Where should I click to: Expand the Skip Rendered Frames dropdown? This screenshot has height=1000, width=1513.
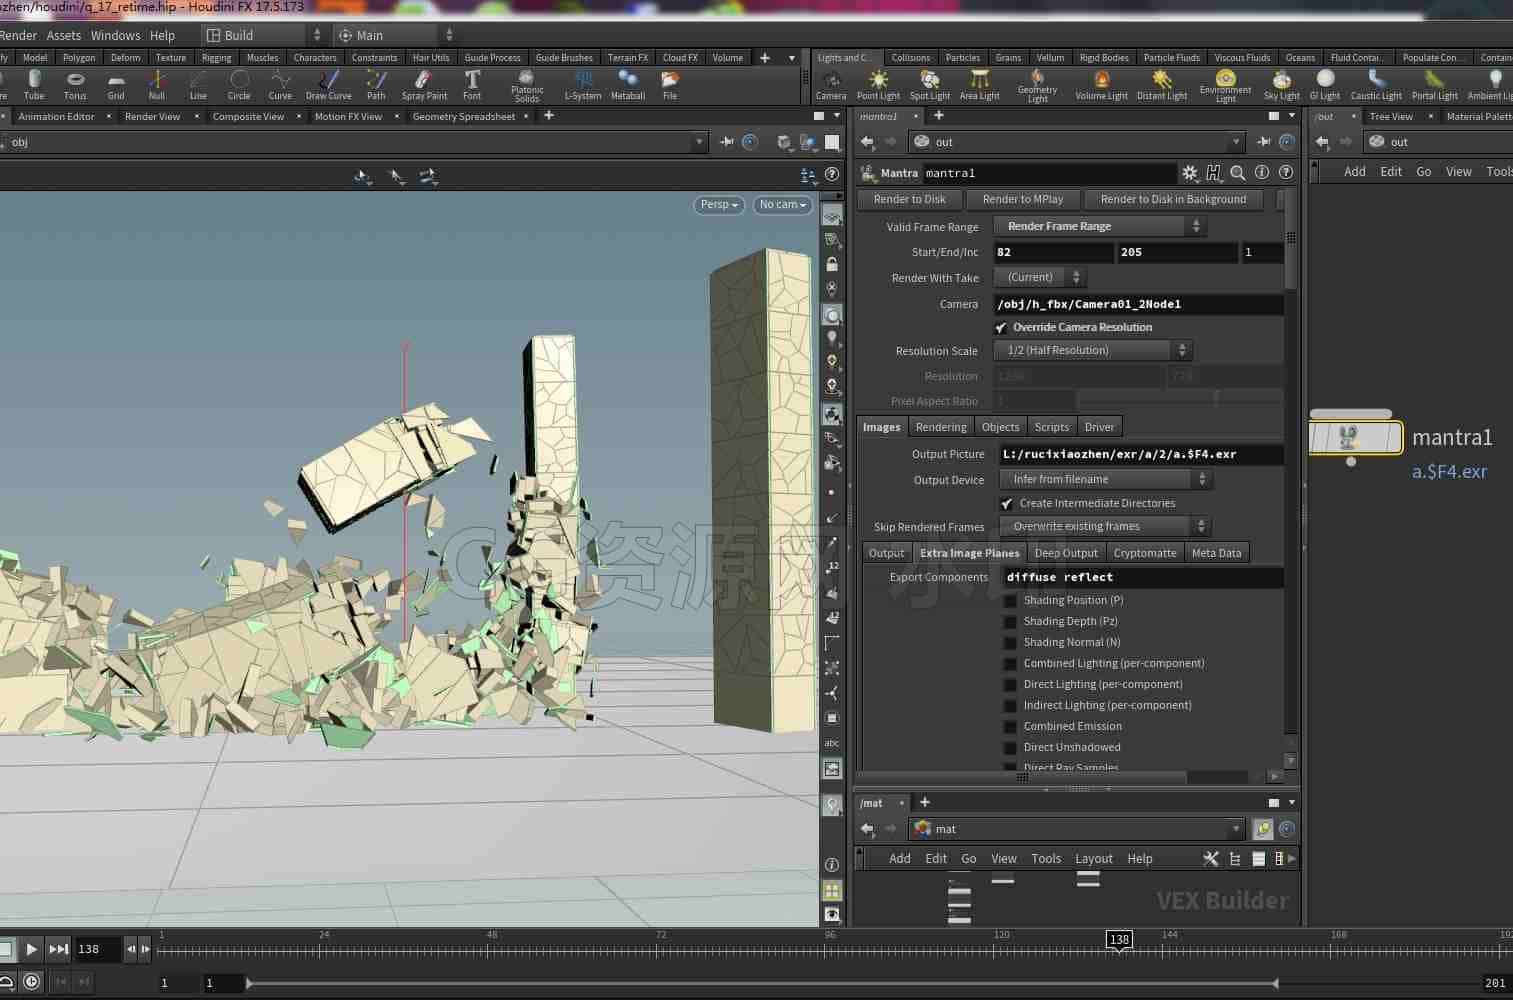(1105, 526)
